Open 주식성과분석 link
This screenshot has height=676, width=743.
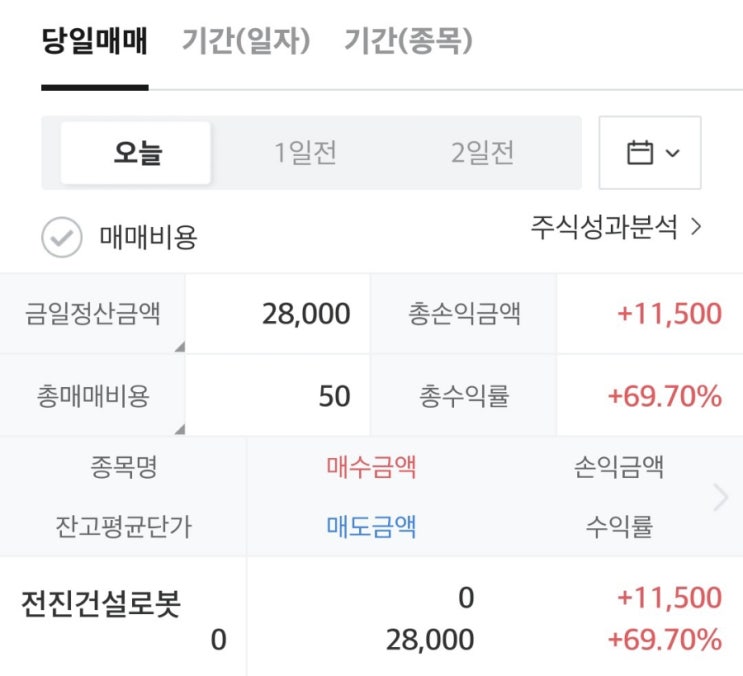pos(616,227)
